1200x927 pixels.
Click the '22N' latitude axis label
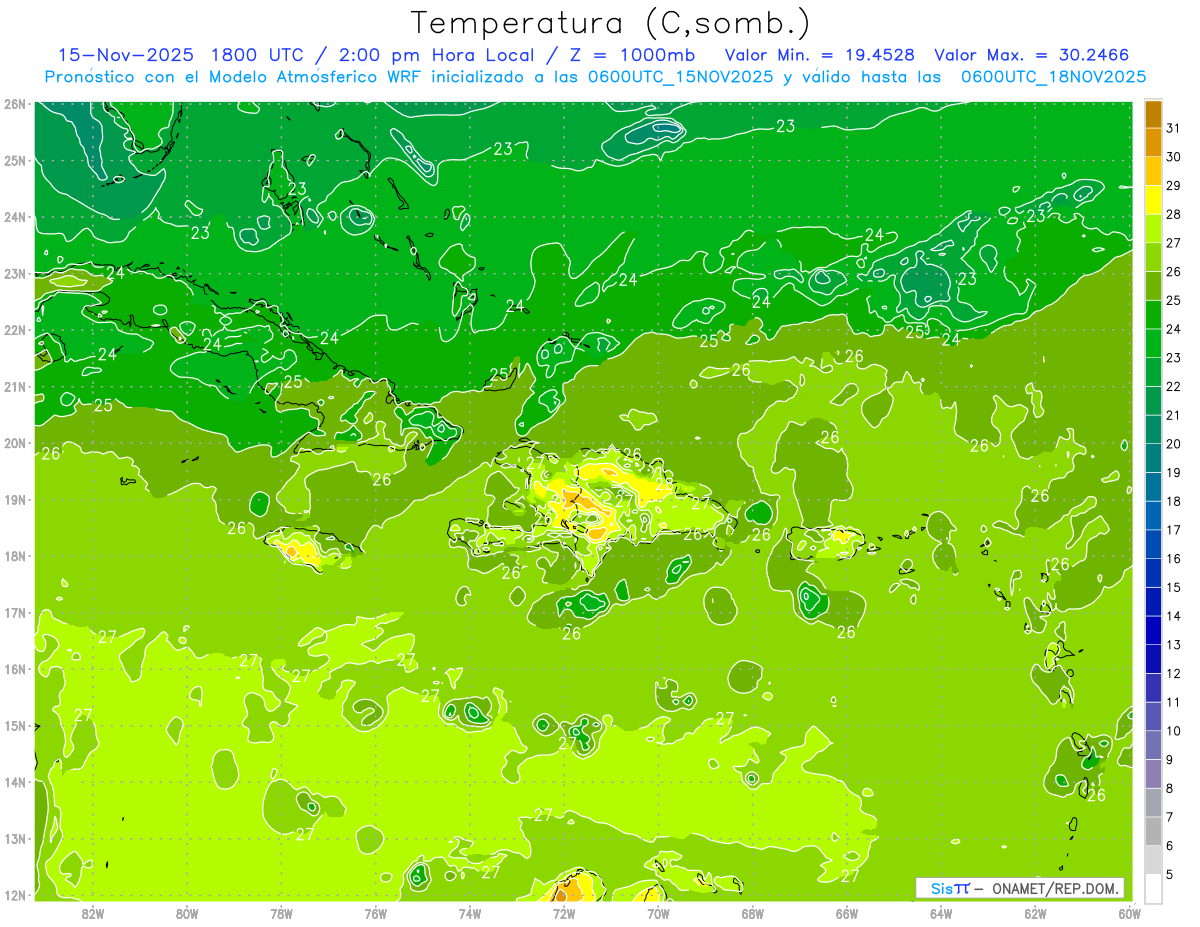coord(14,330)
